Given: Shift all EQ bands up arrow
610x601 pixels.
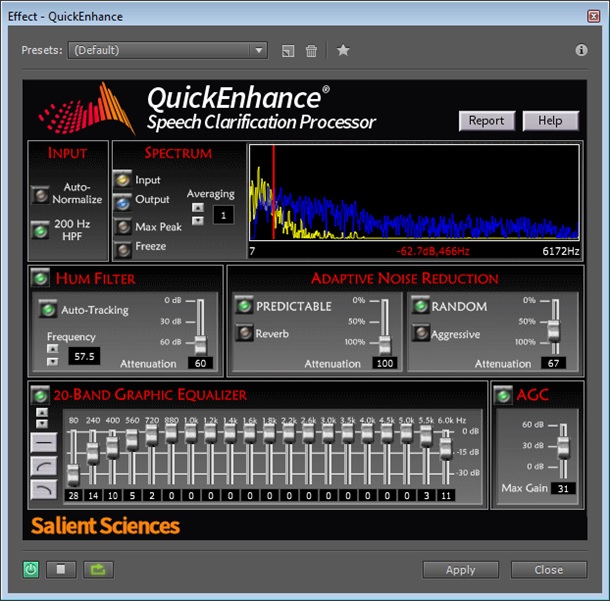Looking at the screenshot, I should pyautogui.click(x=42, y=412).
